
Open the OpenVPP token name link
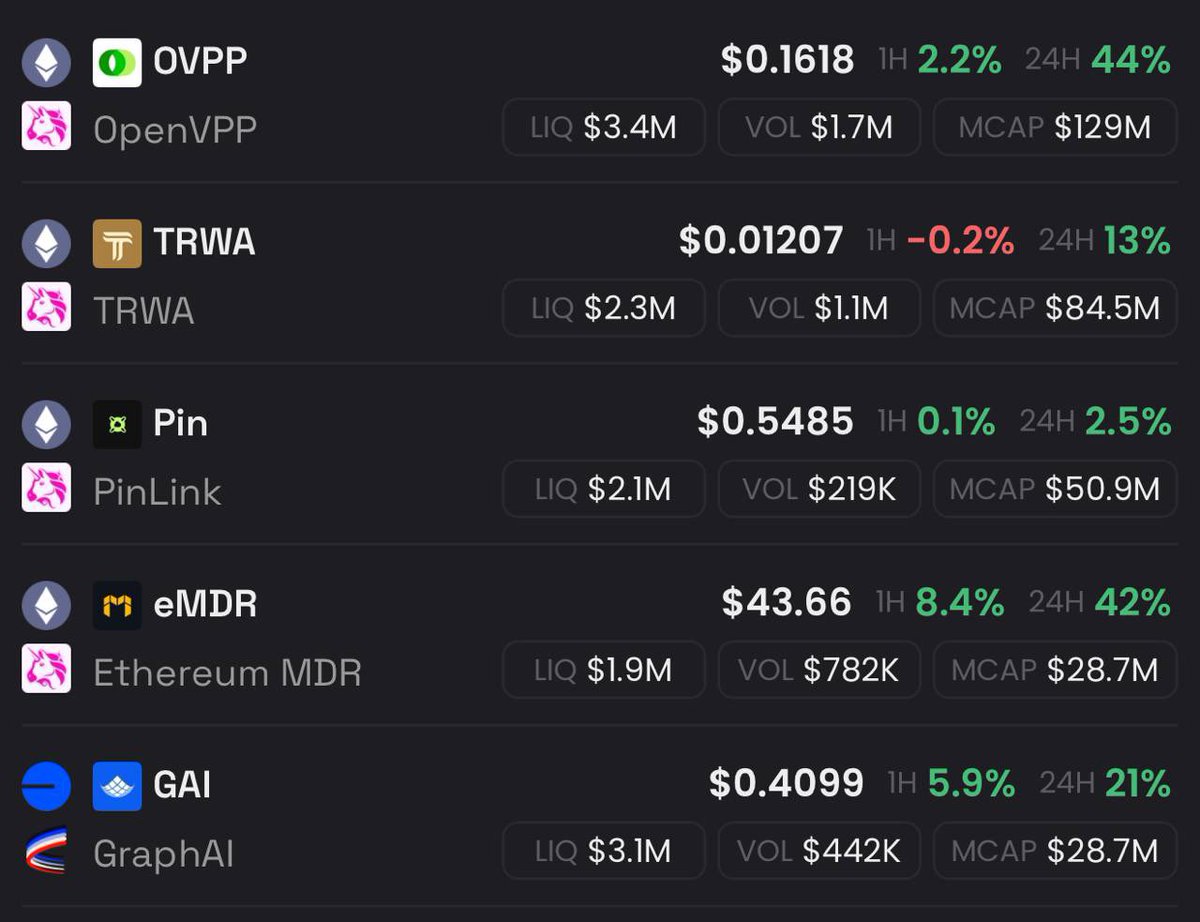(x=175, y=129)
